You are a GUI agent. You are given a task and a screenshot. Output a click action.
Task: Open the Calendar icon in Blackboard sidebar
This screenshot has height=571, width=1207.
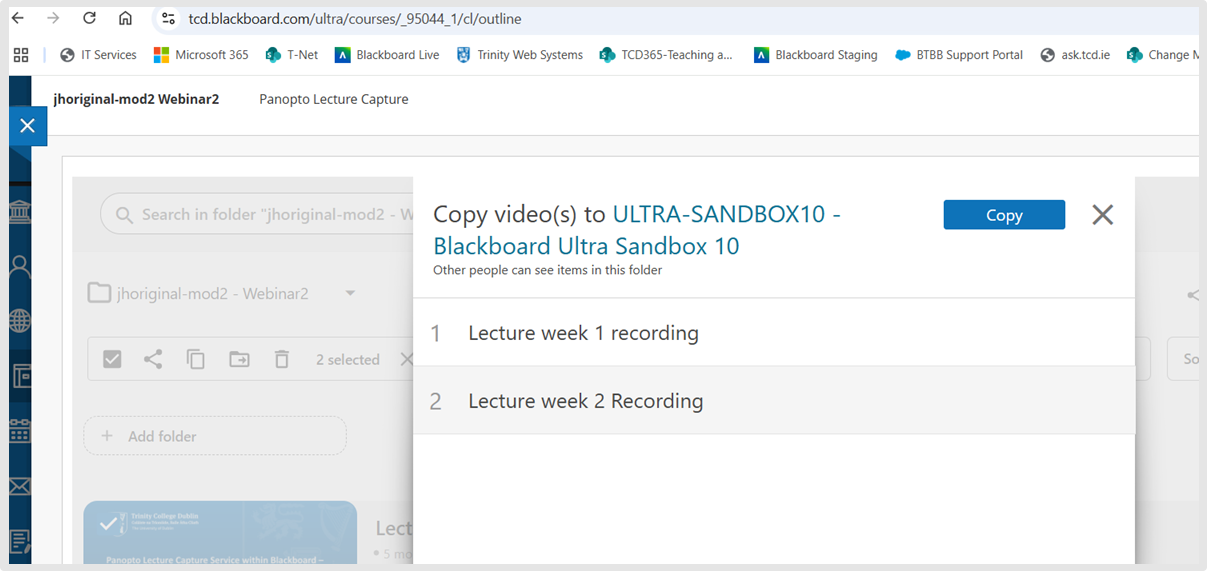(x=20, y=431)
